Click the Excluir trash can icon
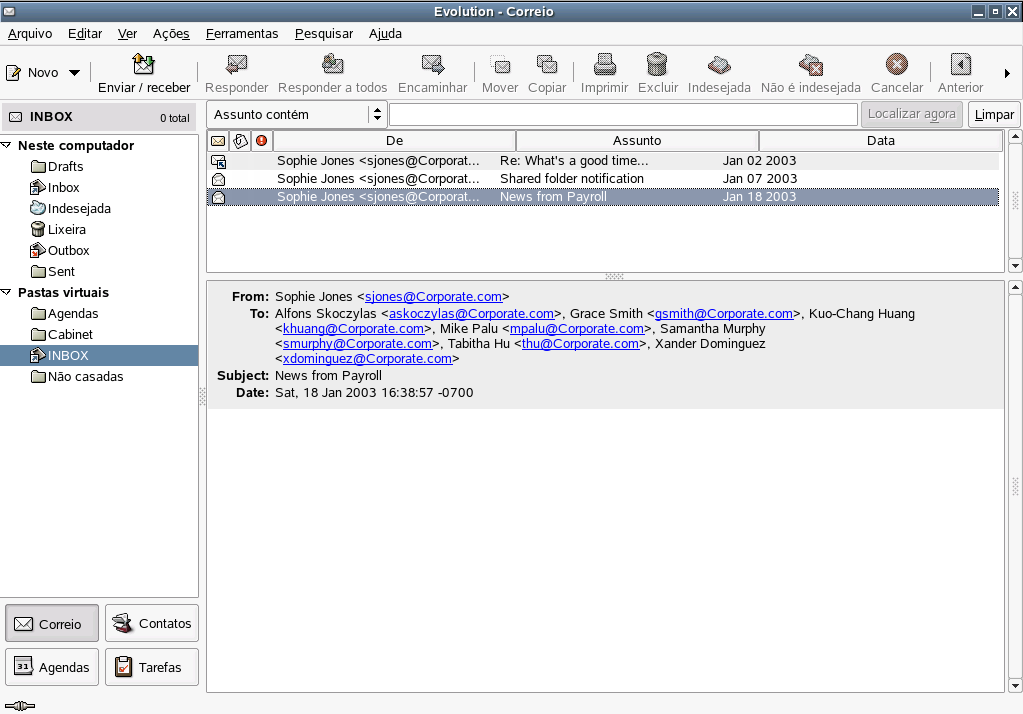The image size is (1023, 714). coord(657,65)
